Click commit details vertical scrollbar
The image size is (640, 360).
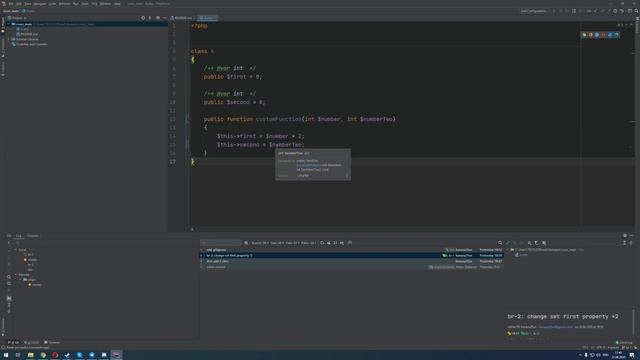633,322
